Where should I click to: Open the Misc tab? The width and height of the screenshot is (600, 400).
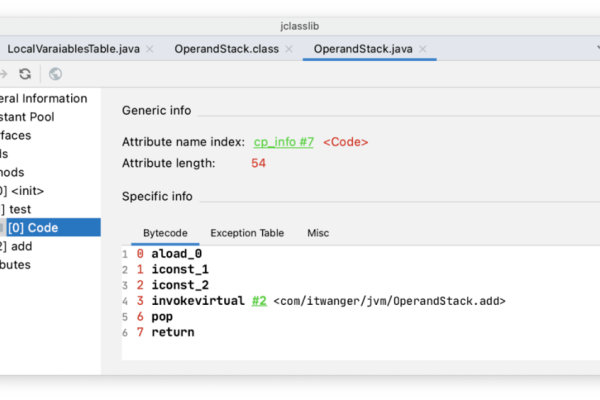click(318, 233)
